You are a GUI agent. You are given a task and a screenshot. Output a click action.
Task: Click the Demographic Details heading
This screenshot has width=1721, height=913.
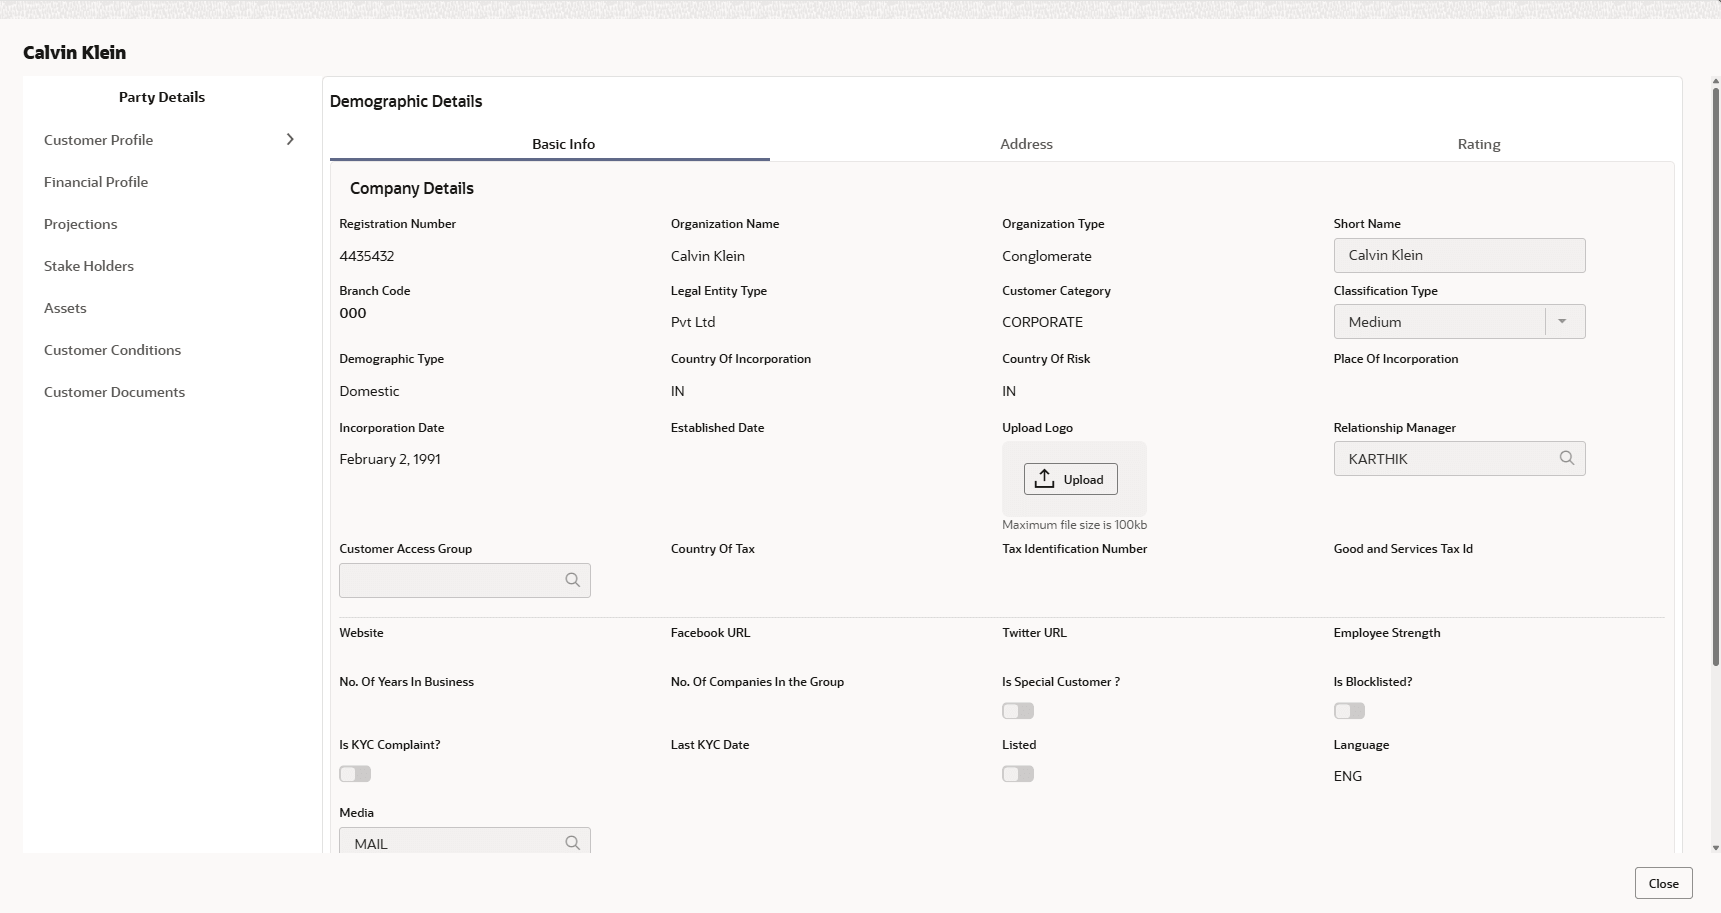pyautogui.click(x=406, y=101)
